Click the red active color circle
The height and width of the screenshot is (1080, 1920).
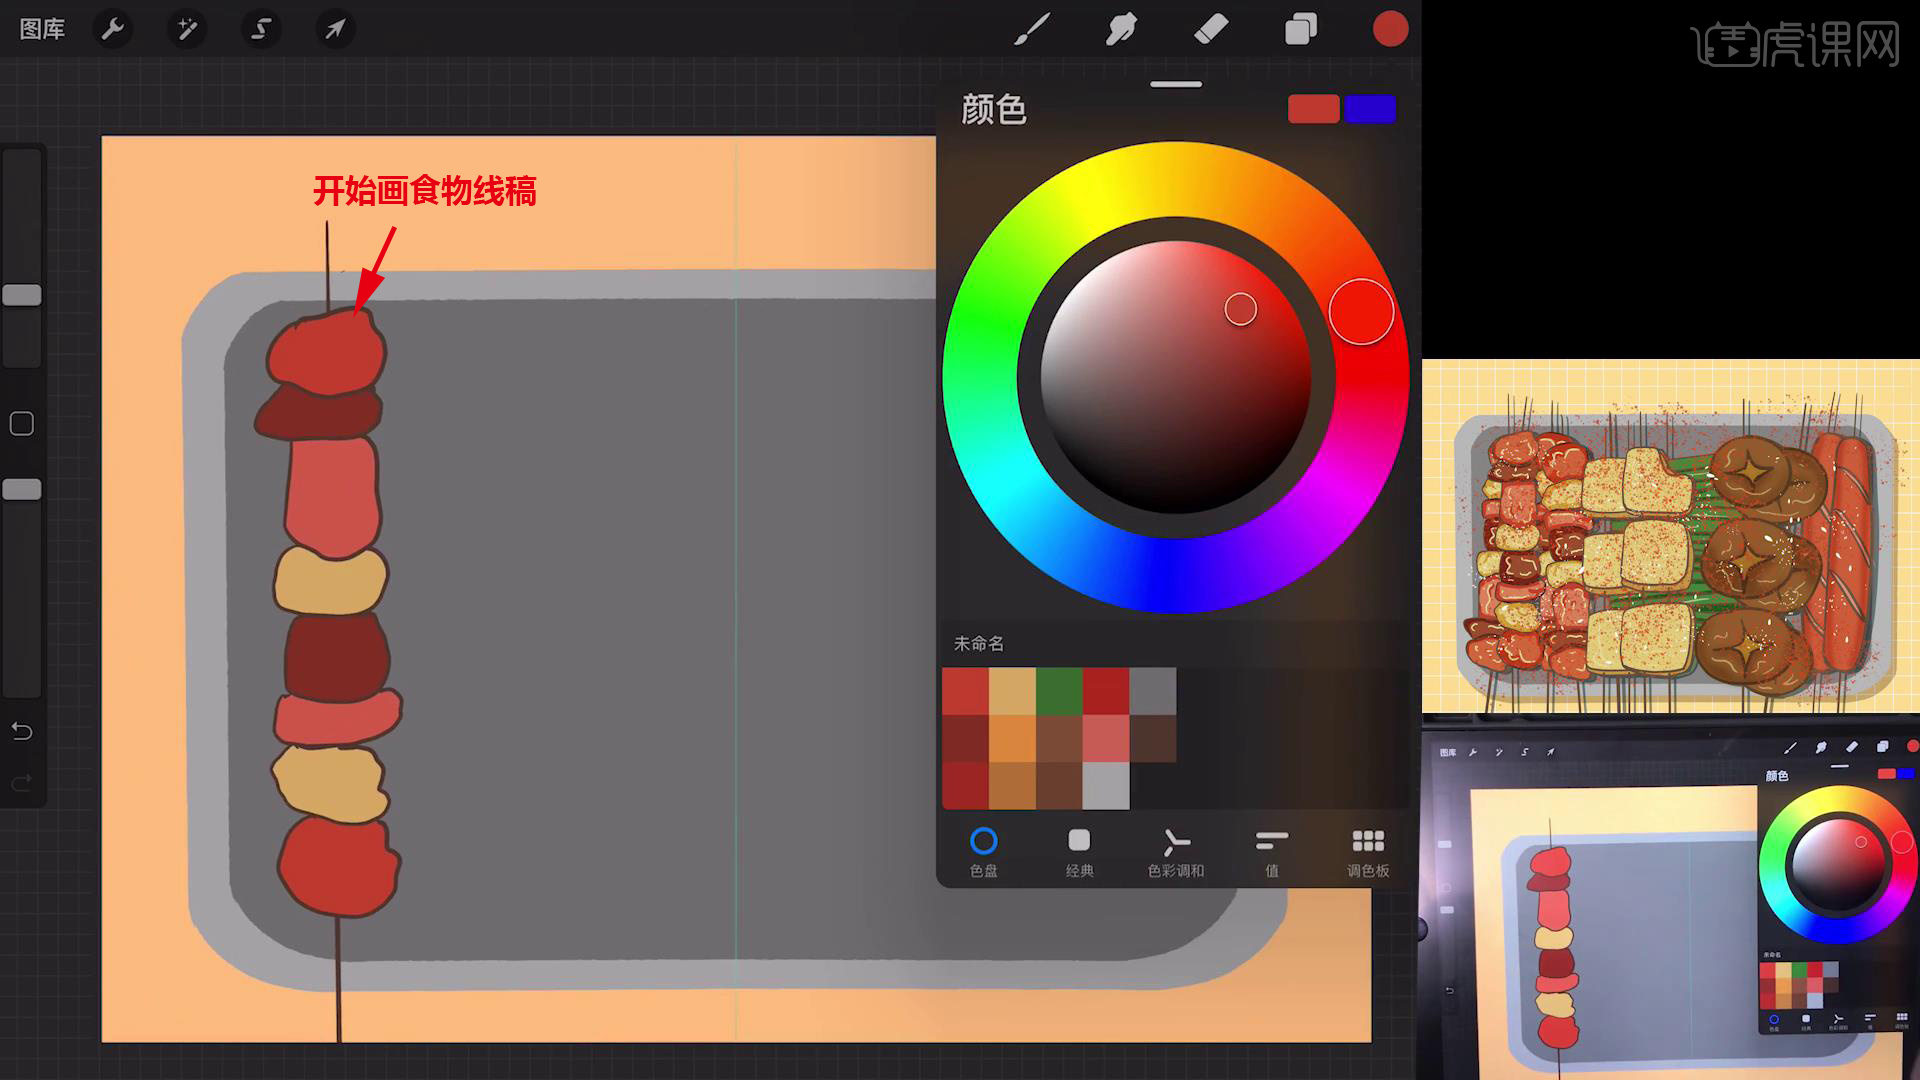tap(1390, 29)
